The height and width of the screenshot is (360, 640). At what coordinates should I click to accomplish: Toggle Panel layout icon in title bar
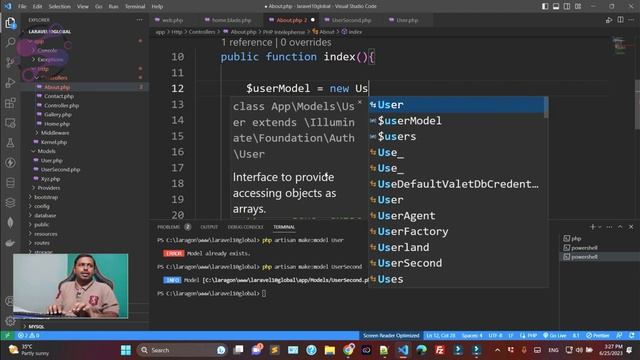tap(556, 6)
